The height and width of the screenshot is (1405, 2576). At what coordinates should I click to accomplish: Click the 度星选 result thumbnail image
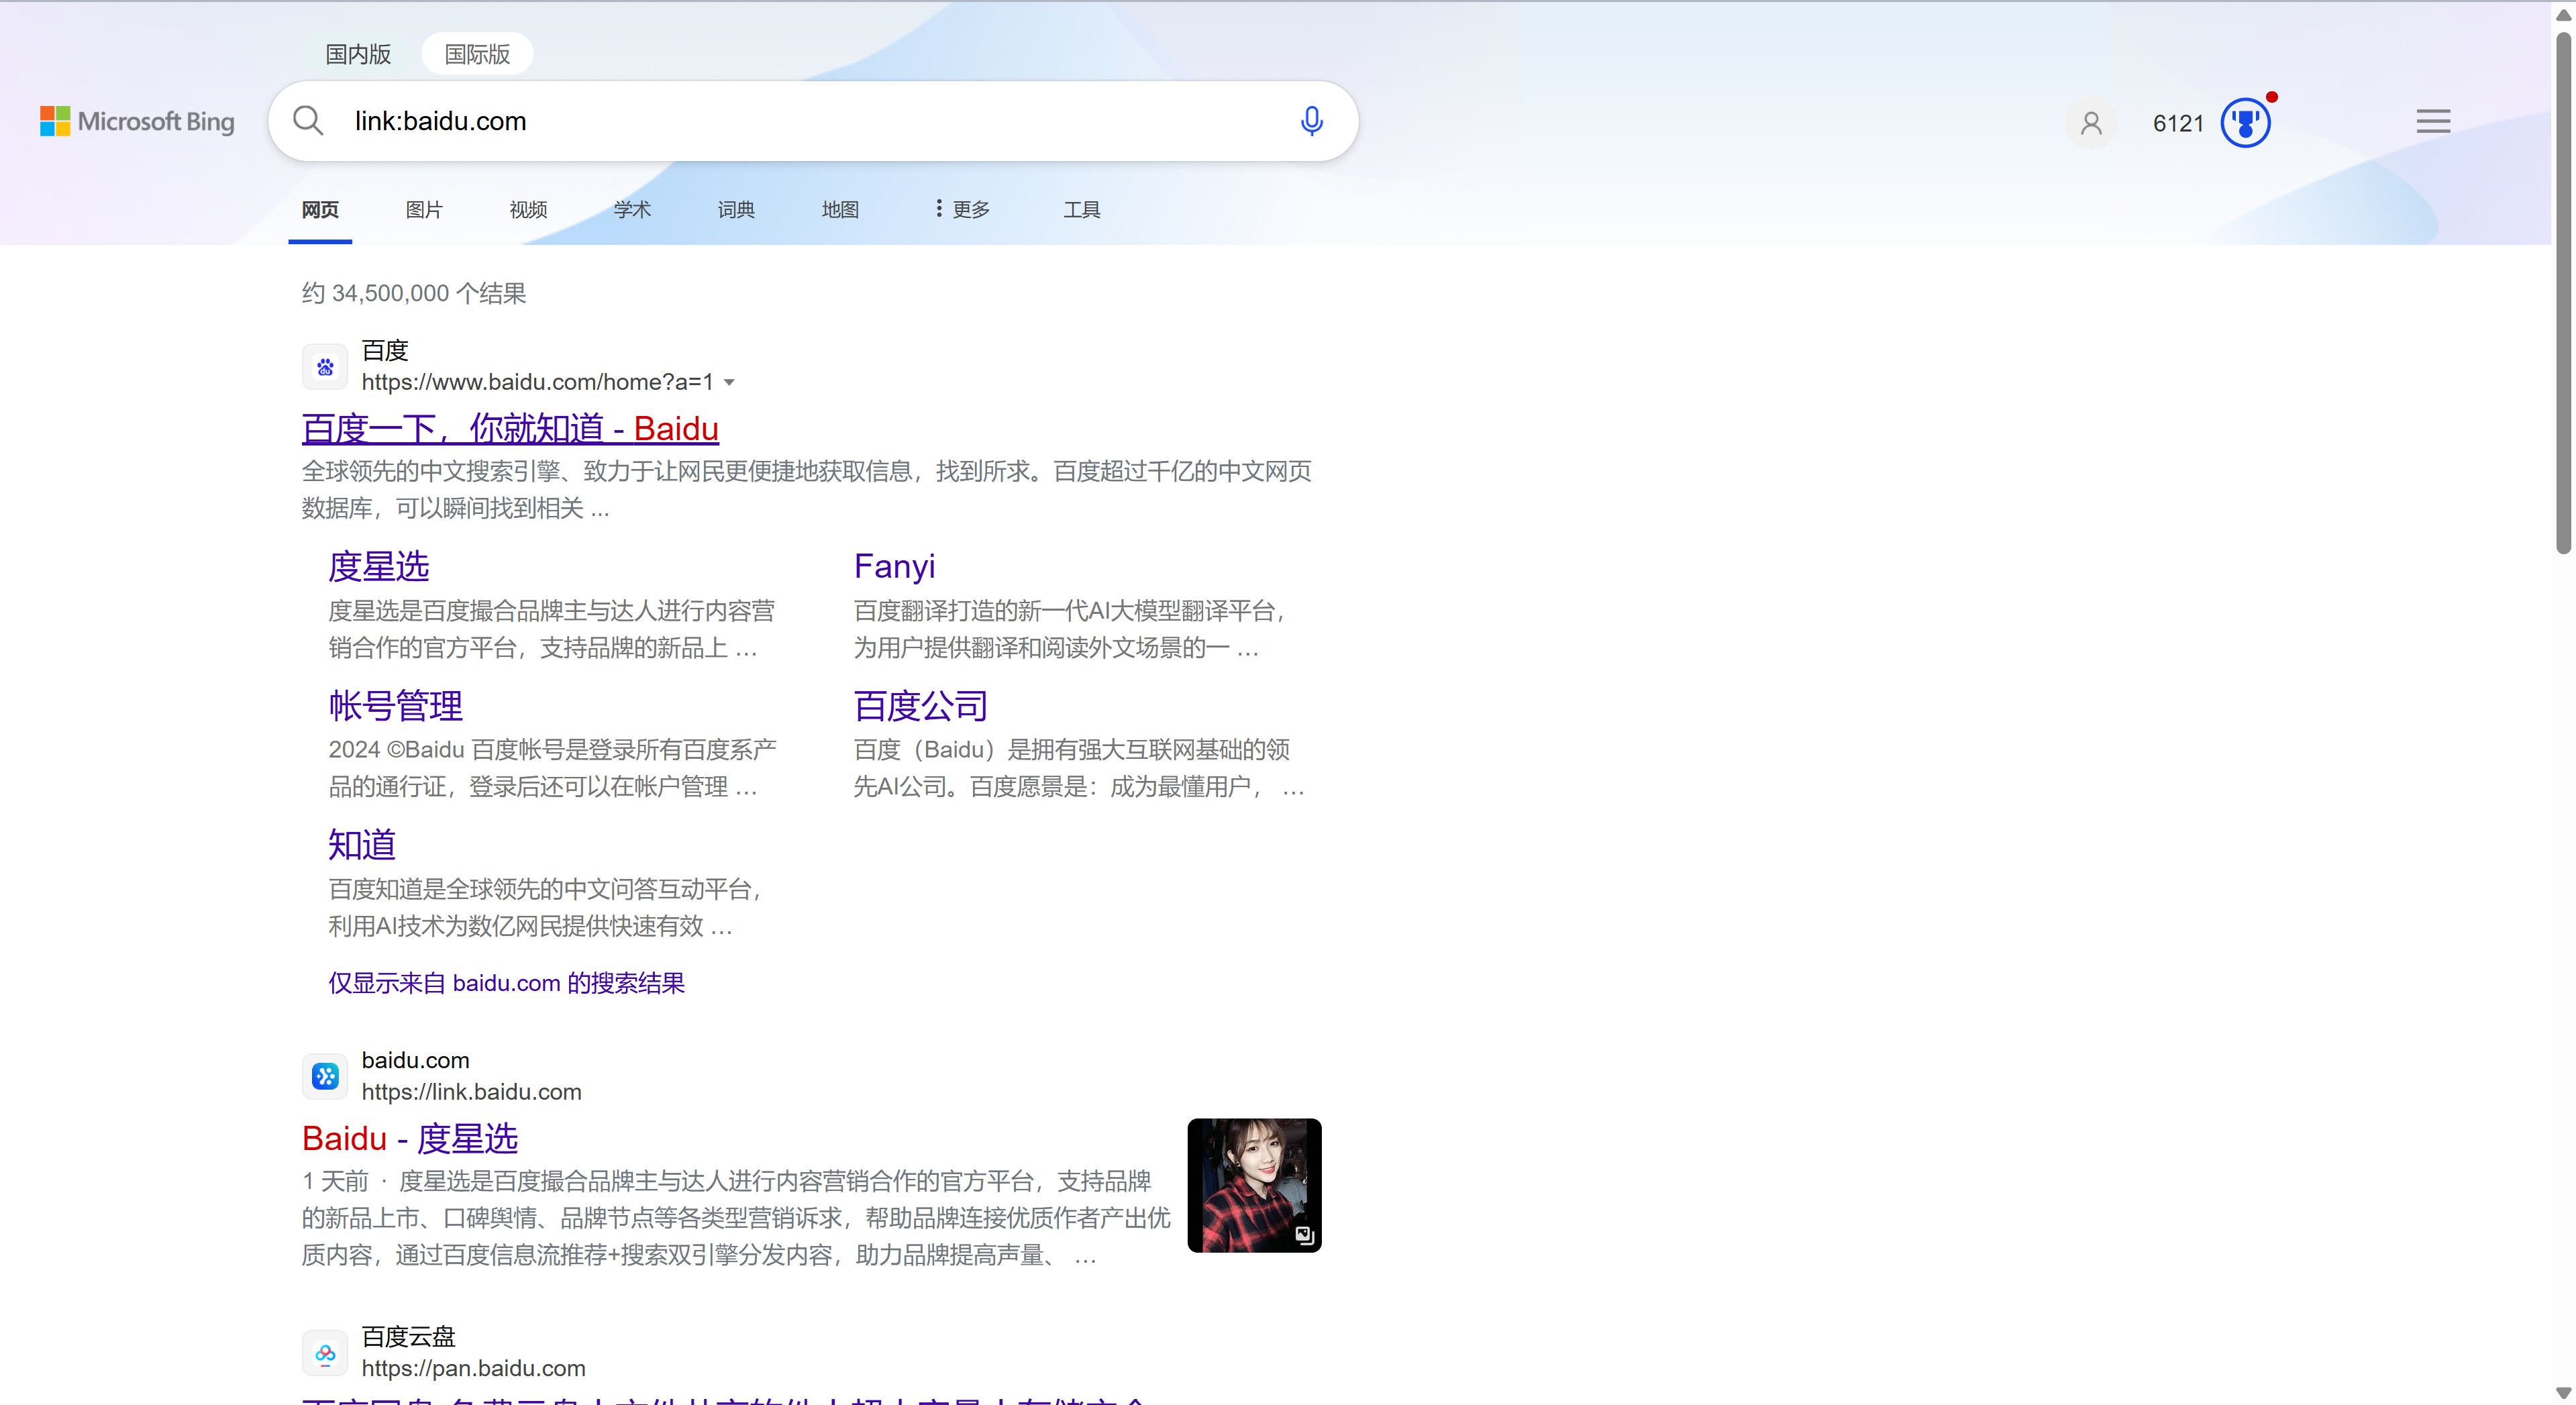(1254, 1185)
